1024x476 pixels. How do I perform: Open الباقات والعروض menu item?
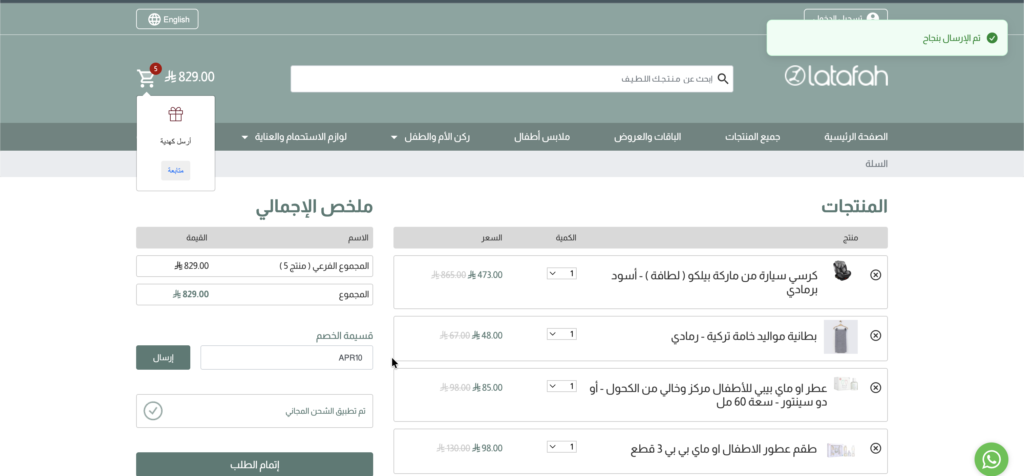pos(647,137)
